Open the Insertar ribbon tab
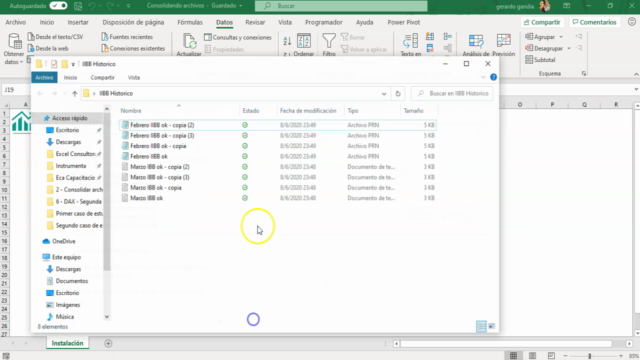 click(78, 22)
